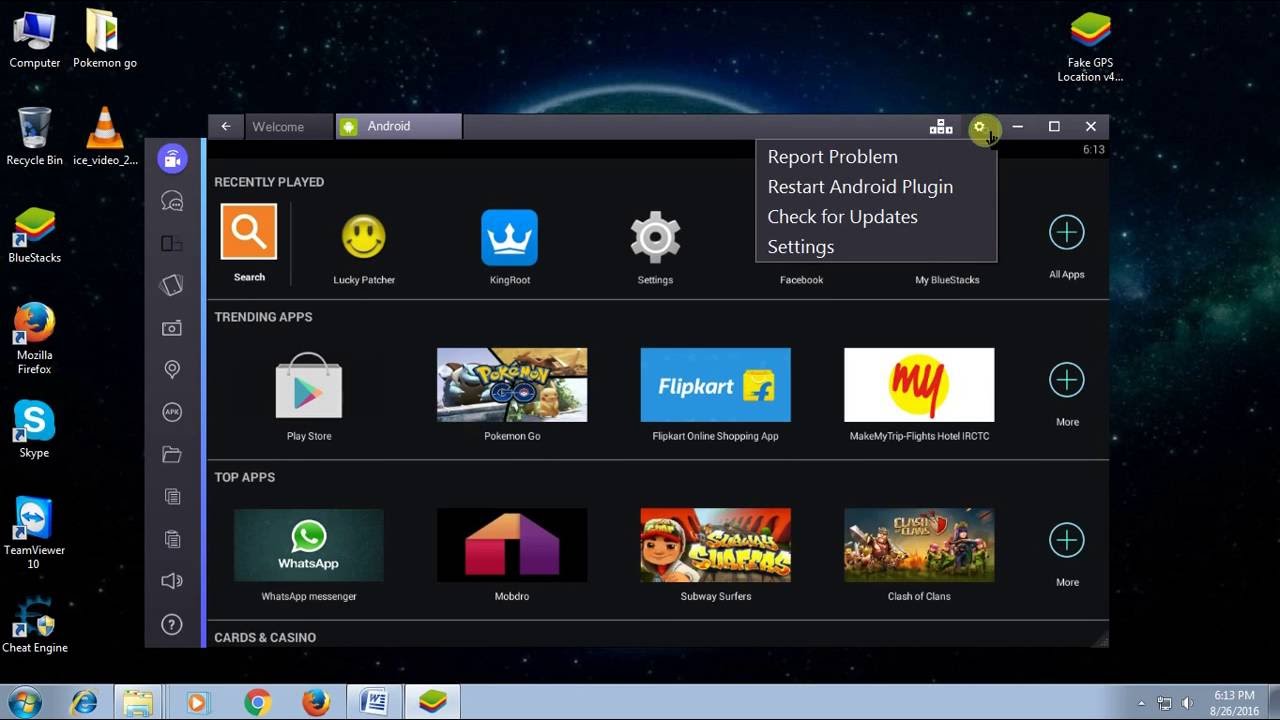The height and width of the screenshot is (720, 1280).
Task: Click the yellow gear options icon
Action: click(980, 127)
